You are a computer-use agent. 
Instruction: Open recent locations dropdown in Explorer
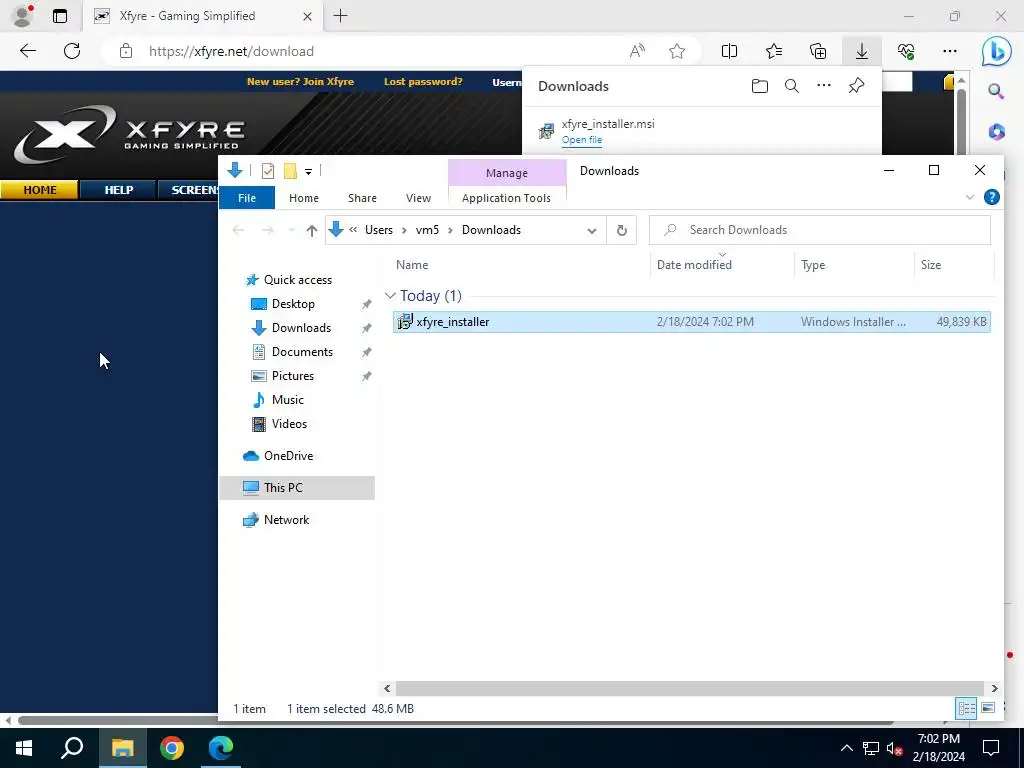click(291, 230)
